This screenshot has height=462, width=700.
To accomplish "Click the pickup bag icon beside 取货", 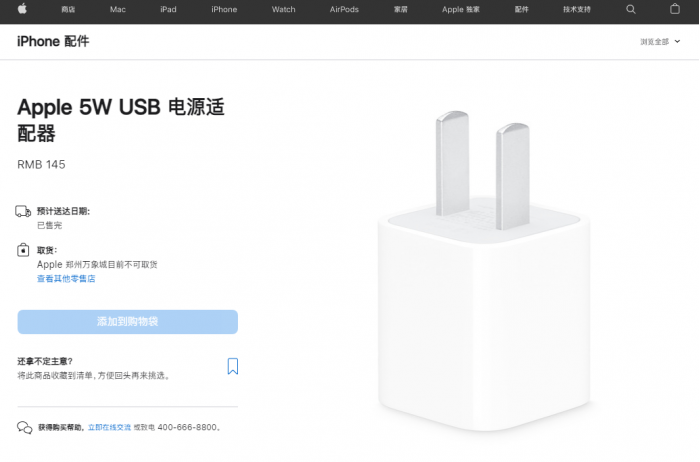I will (x=23, y=250).
